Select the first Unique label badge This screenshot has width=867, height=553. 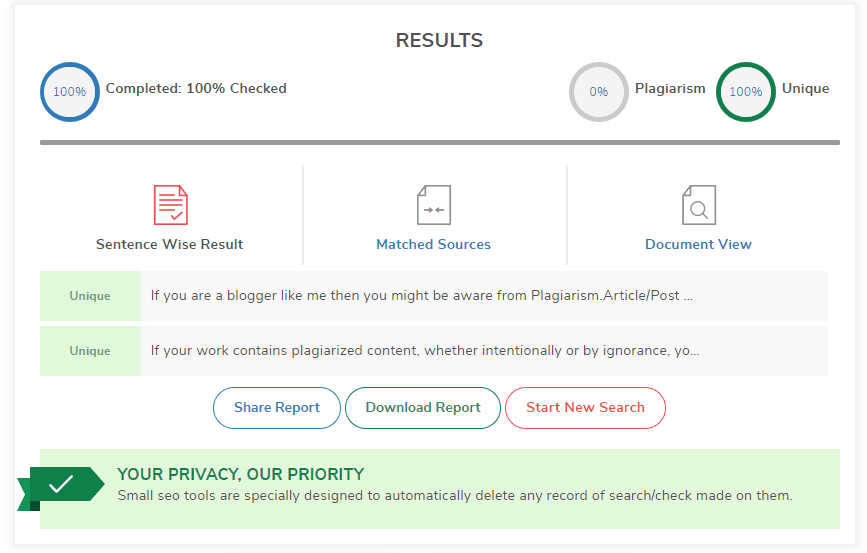pos(90,296)
